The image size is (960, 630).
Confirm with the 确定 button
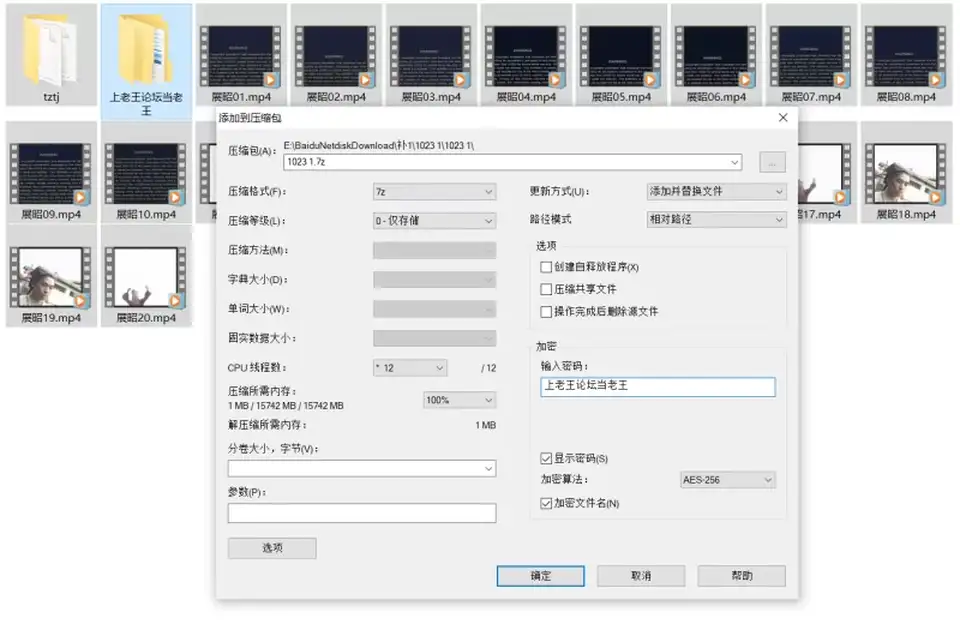click(x=541, y=576)
